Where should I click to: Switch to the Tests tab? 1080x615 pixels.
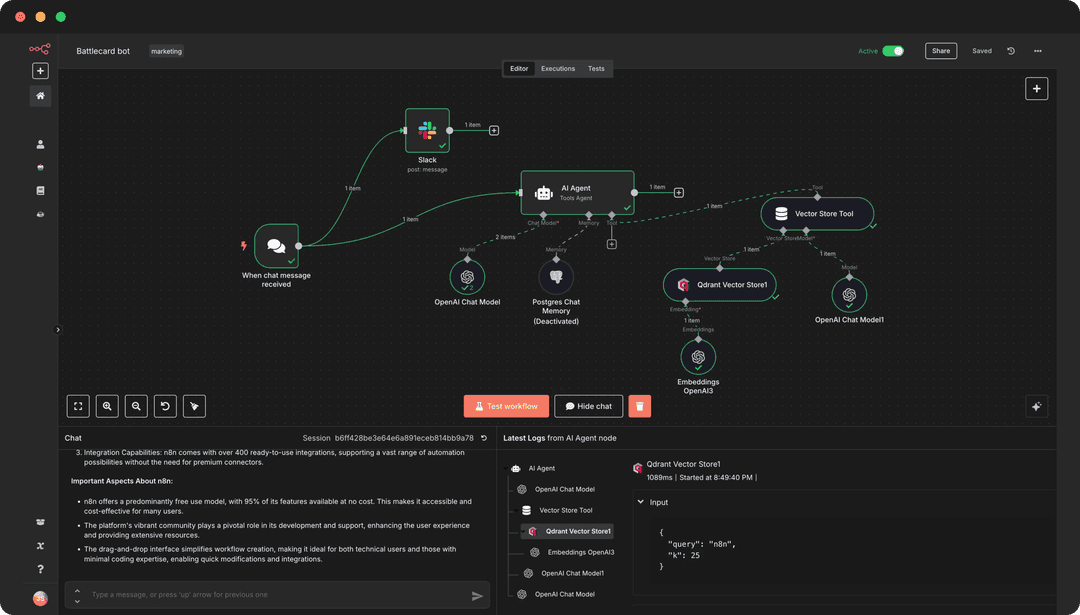click(x=596, y=69)
